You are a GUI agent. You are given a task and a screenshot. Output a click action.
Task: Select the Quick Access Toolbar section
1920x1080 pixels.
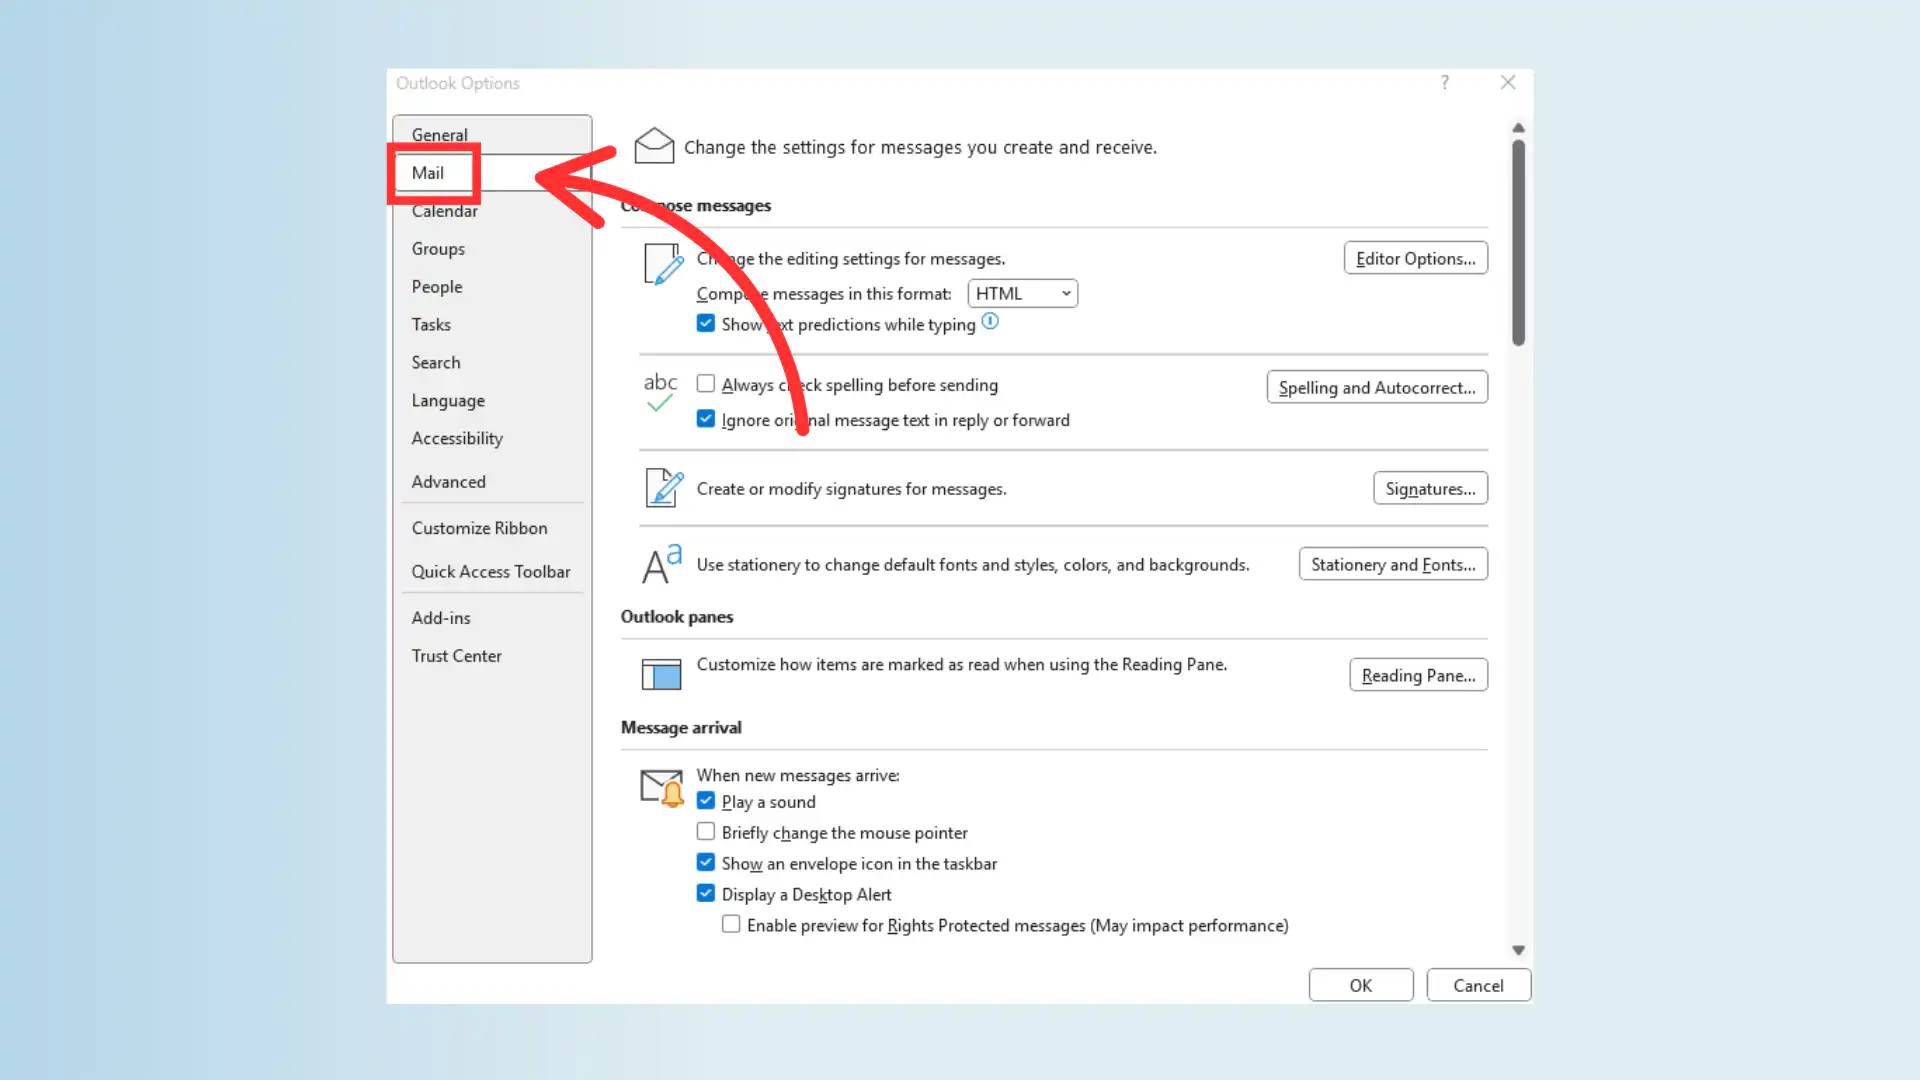490,571
